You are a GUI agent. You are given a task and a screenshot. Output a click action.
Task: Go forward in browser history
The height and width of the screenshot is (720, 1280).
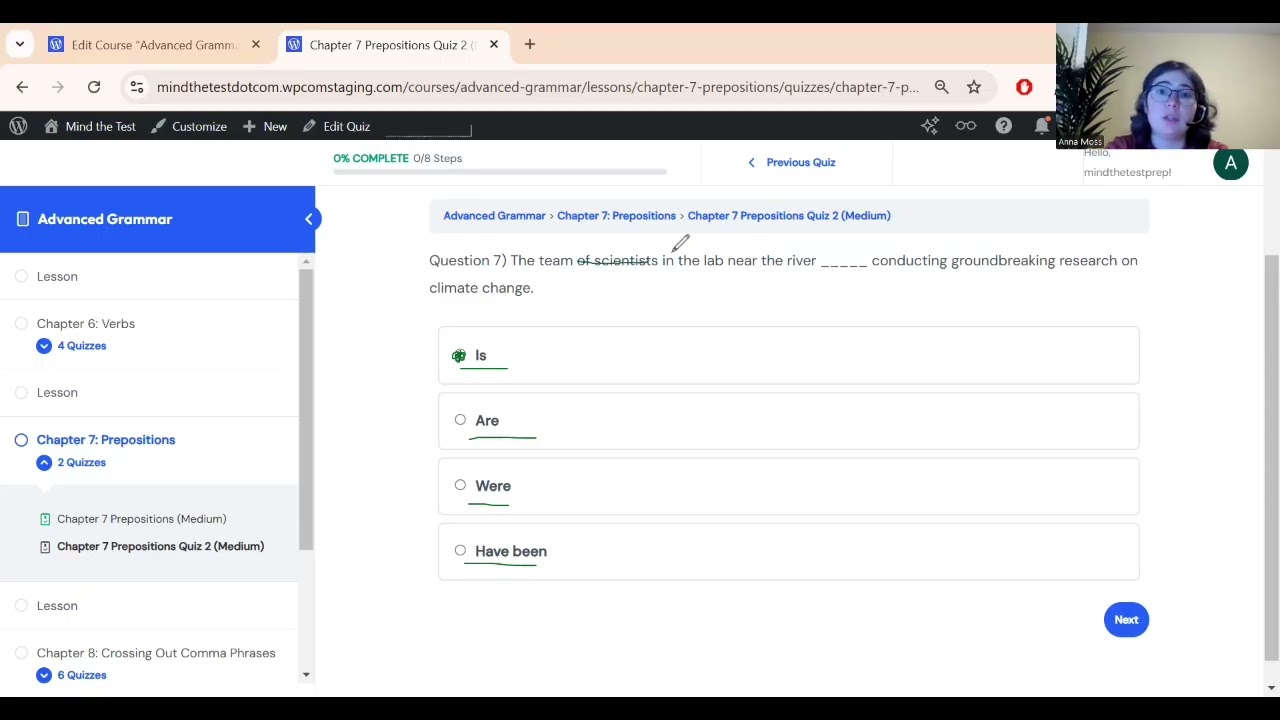coord(58,87)
